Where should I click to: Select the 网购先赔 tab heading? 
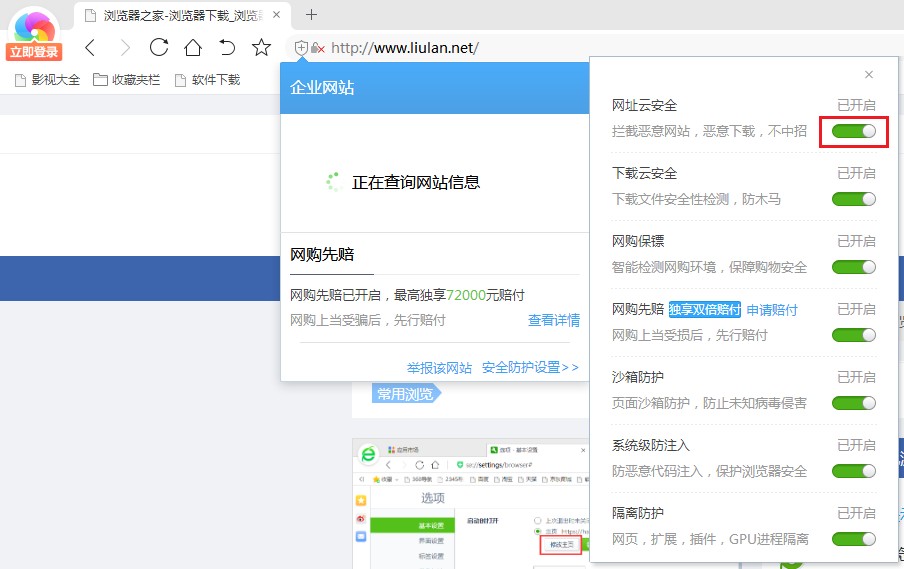pos(322,254)
